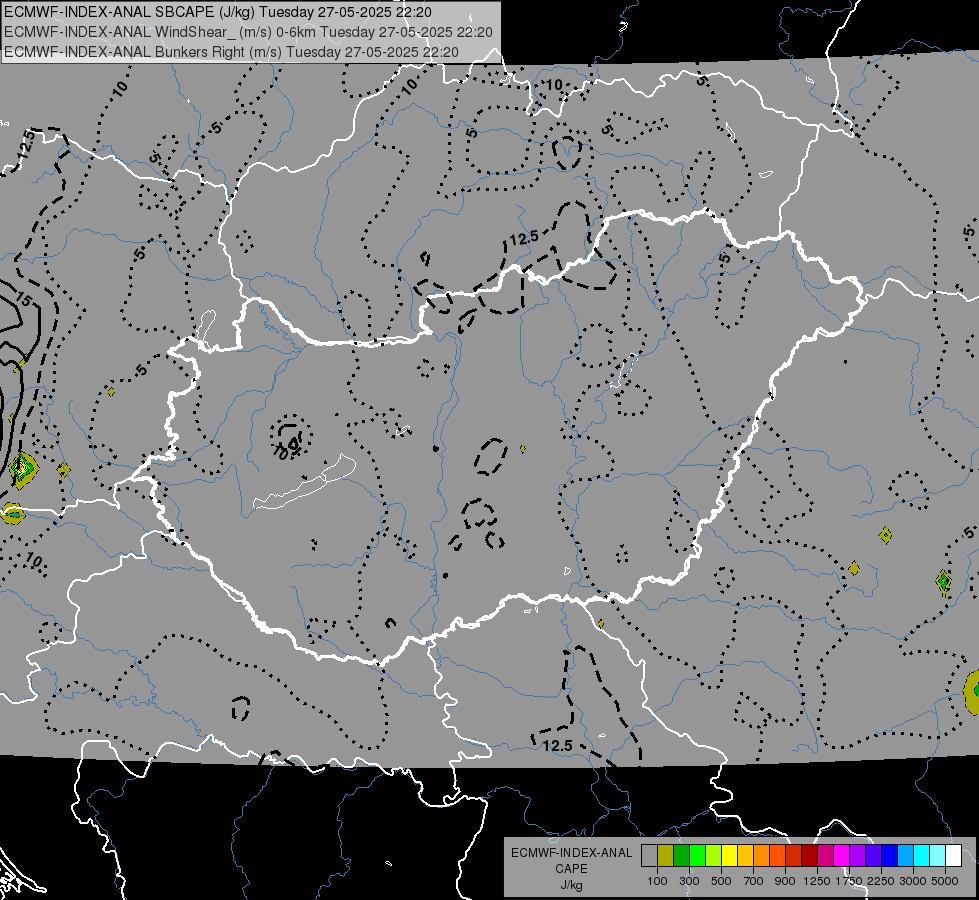The height and width of the screenshot is (900, 979).
Task: Click the legend value 100
Action: coord(657,881)
